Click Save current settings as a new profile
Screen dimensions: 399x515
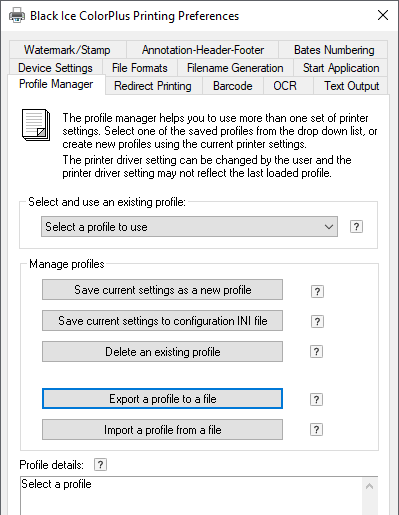tap(162, 290)
